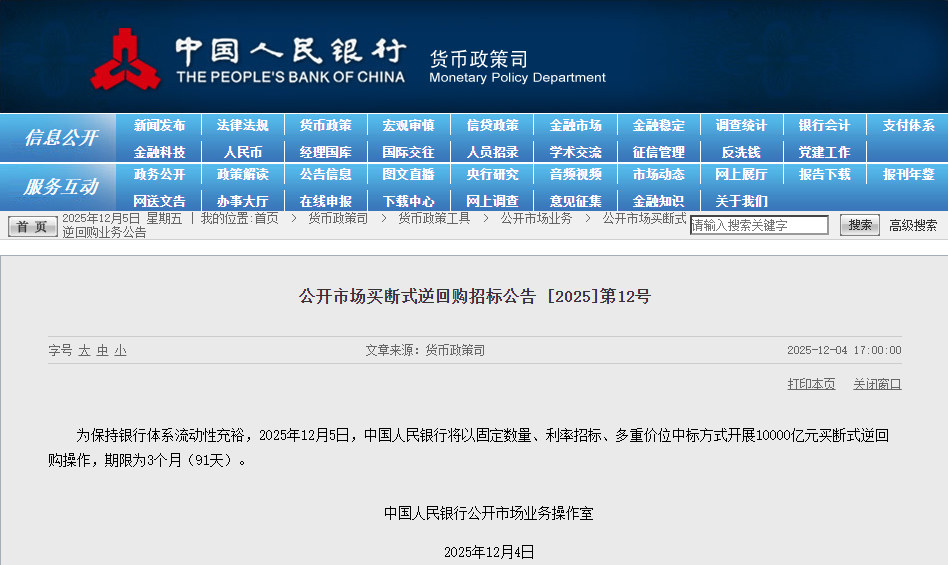Navigate to 下载中心

pyautogui.click(x=408, y=200)
